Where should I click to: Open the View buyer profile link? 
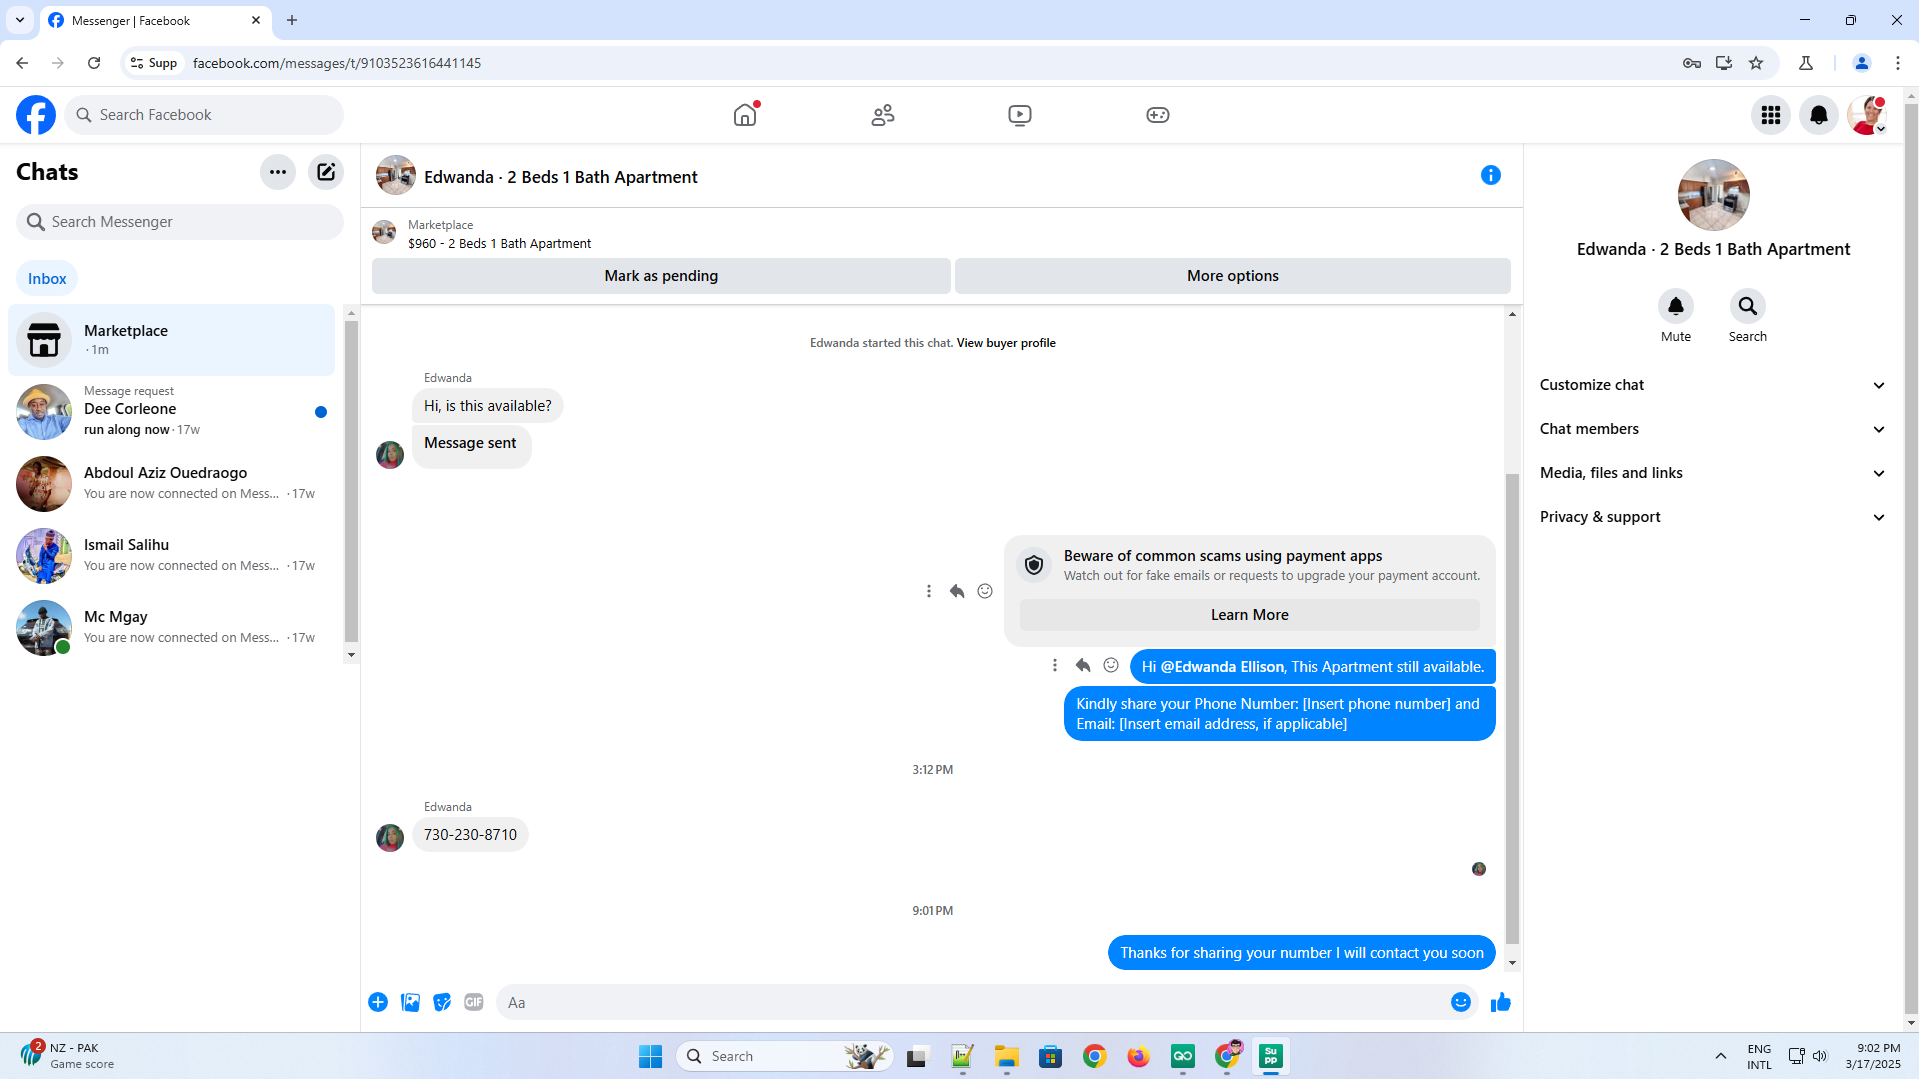(x=1006, y=343)
